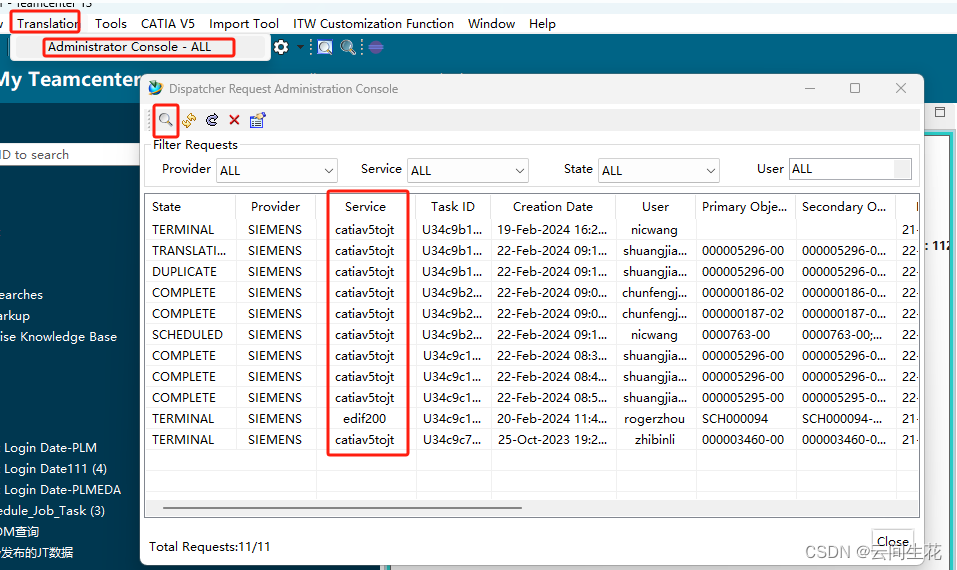Open the State dropdown filter

tap(659, 171)
